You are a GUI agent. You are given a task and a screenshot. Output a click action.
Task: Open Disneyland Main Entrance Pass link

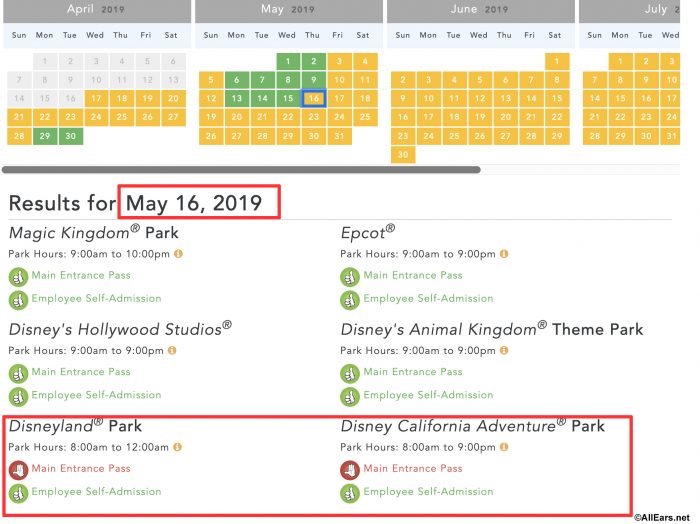tap(81, 468)
